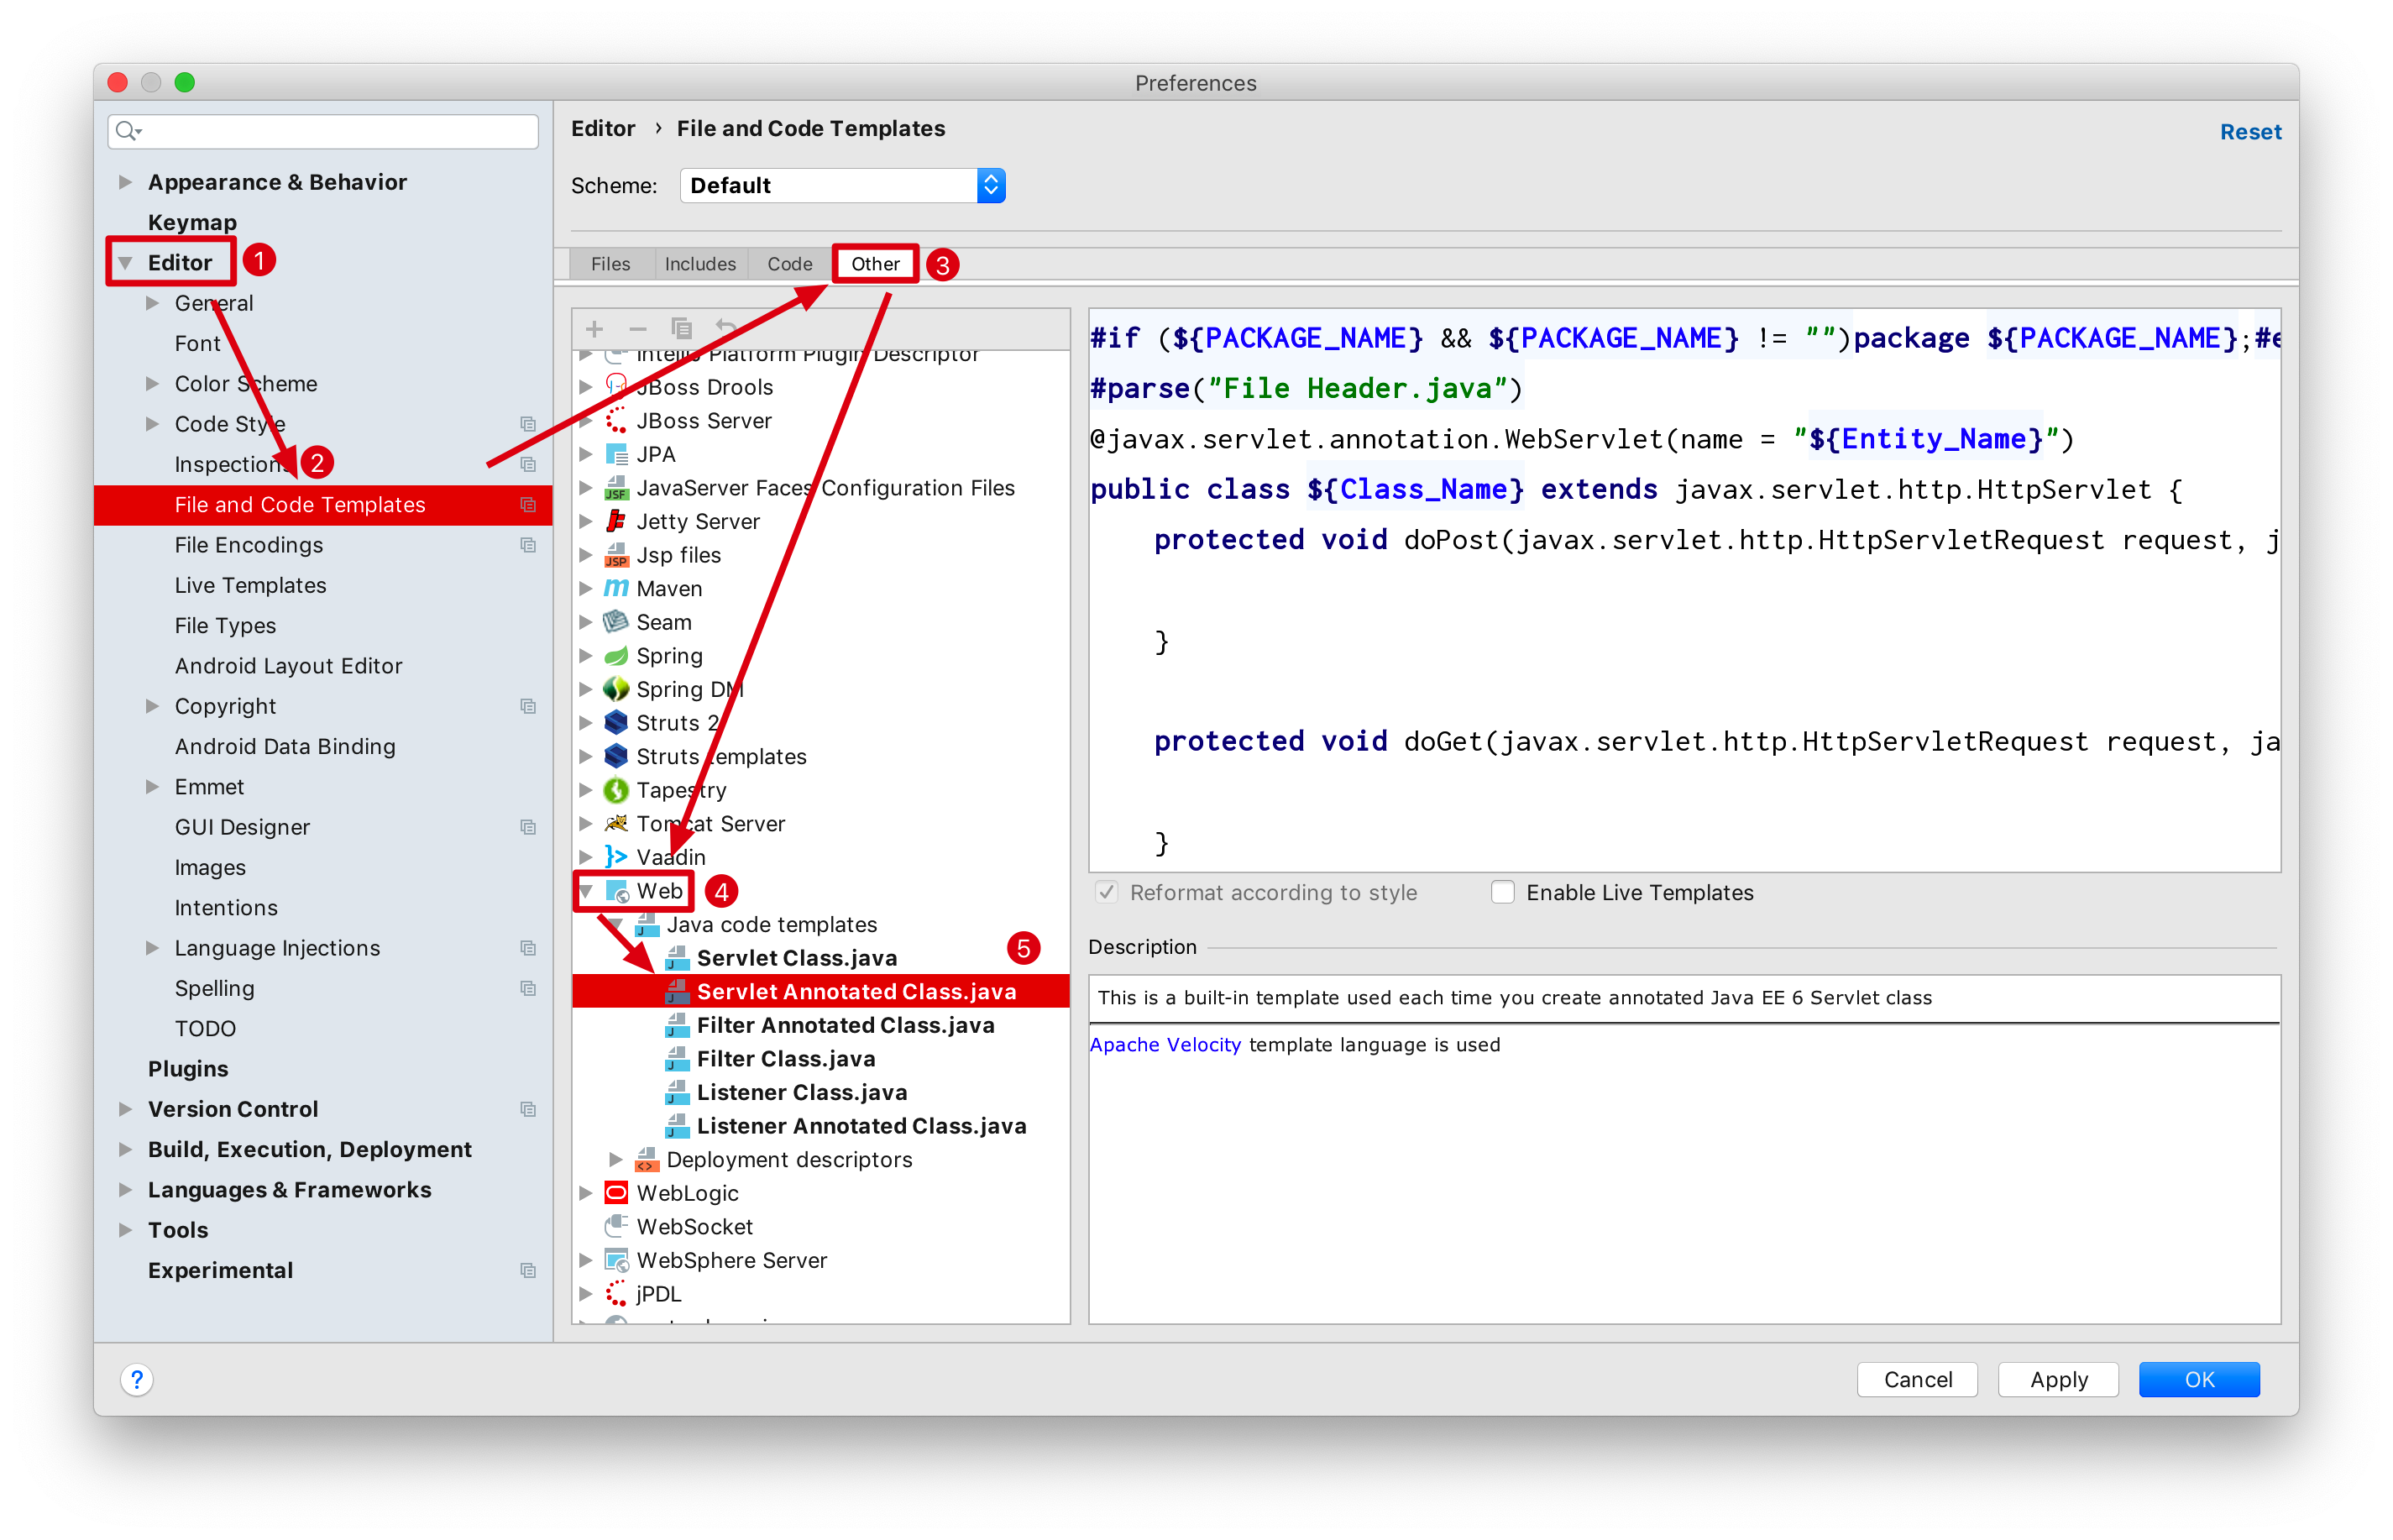The width and height of the screenshot is (2393, 1540).
Task: Click the WebSphere Server icon
Action: [617, 1260]
